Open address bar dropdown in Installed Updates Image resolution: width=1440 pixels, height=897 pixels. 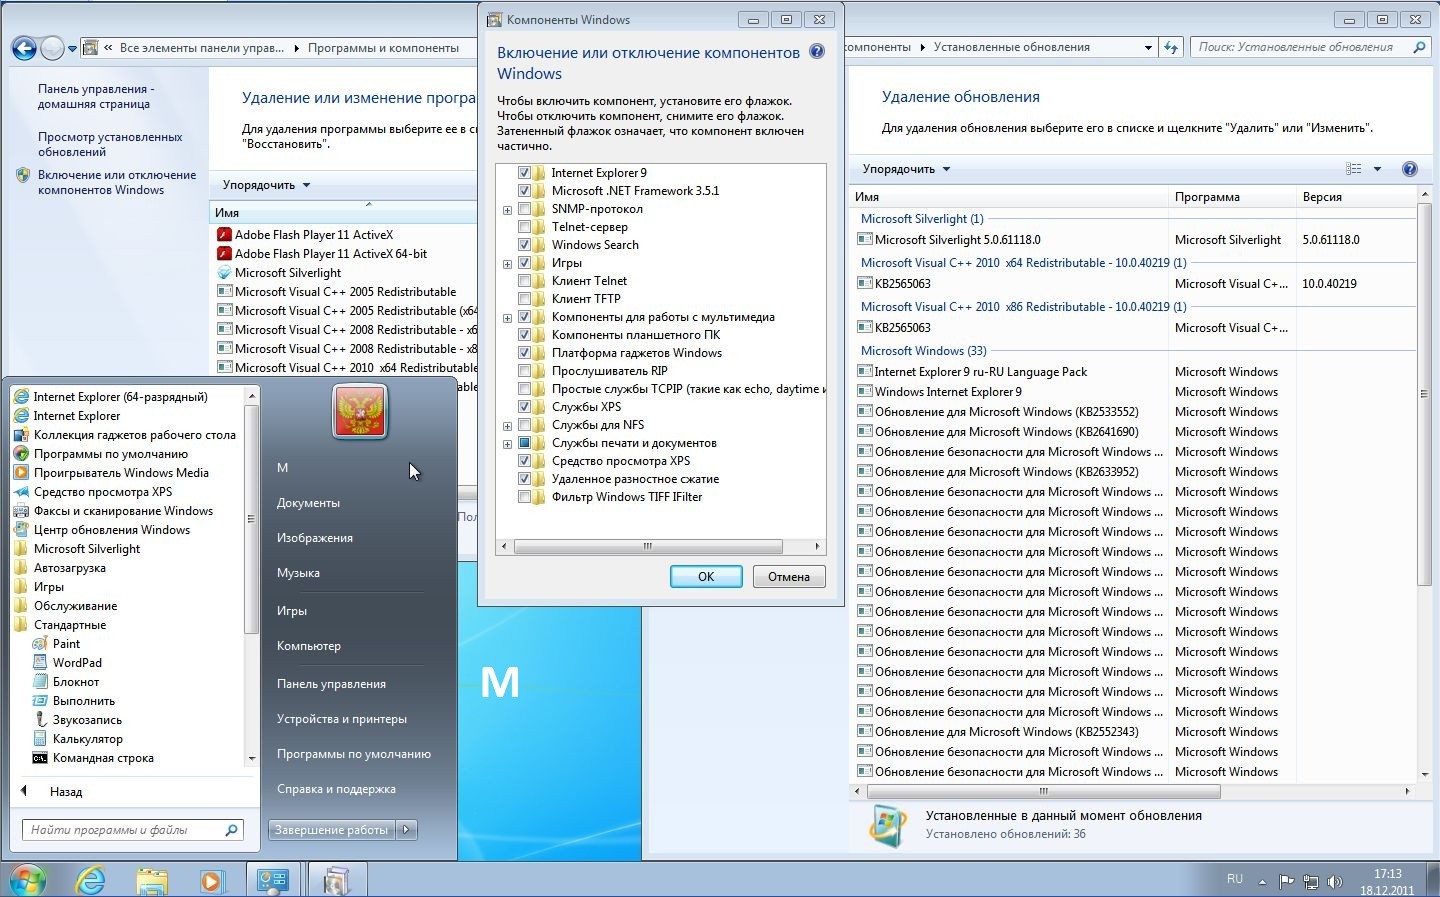(1148, 47)
